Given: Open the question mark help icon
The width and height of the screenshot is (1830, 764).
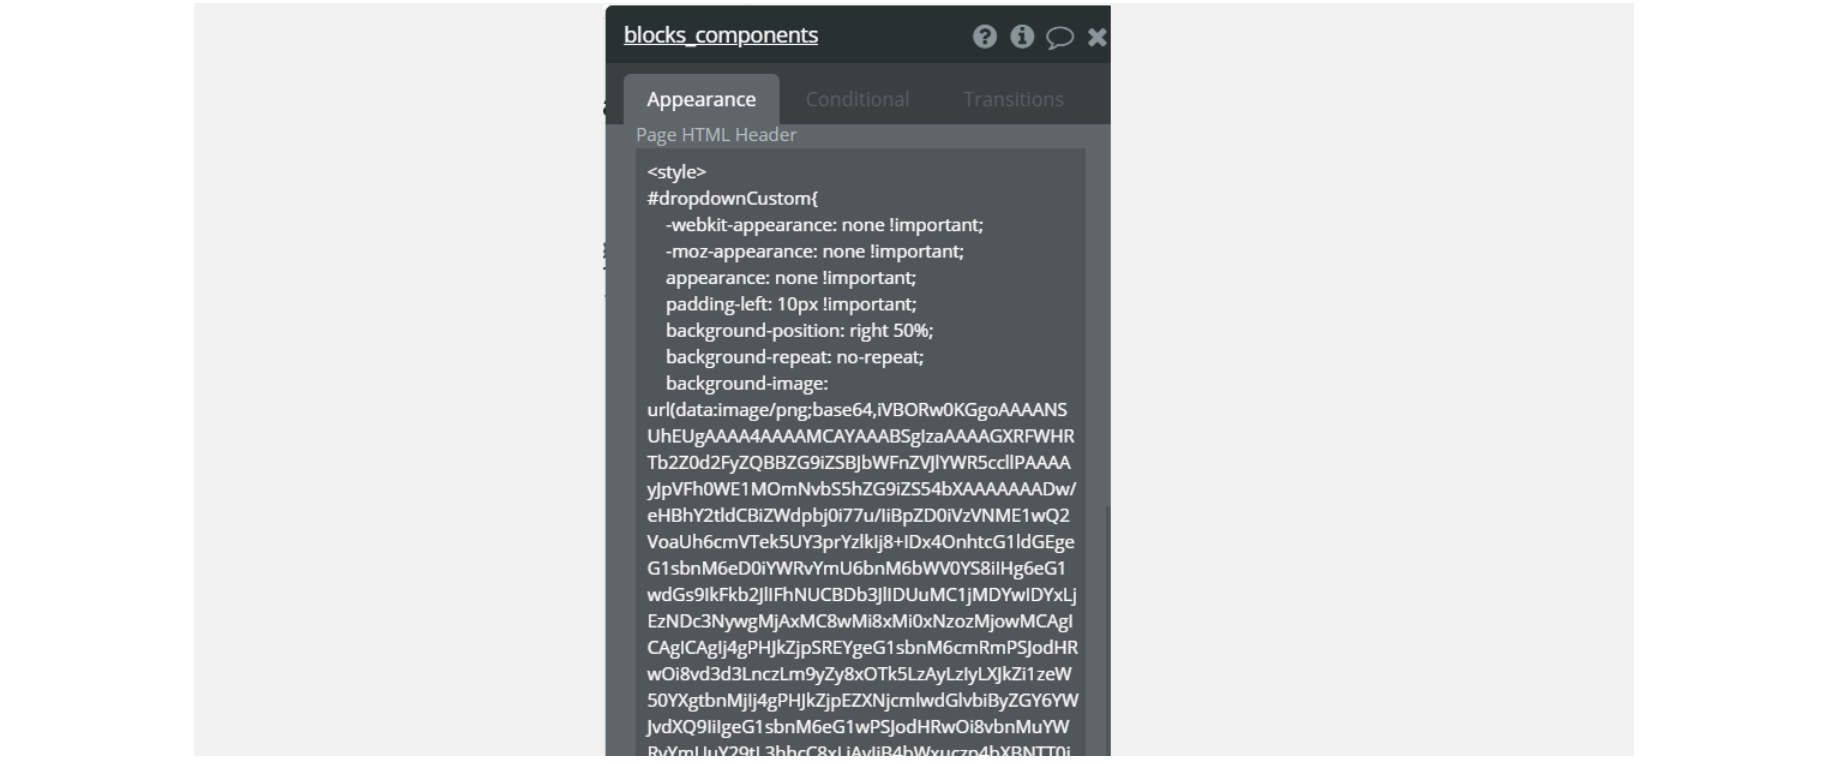Looking at the screenshot, I should click(x=984, y=37).
